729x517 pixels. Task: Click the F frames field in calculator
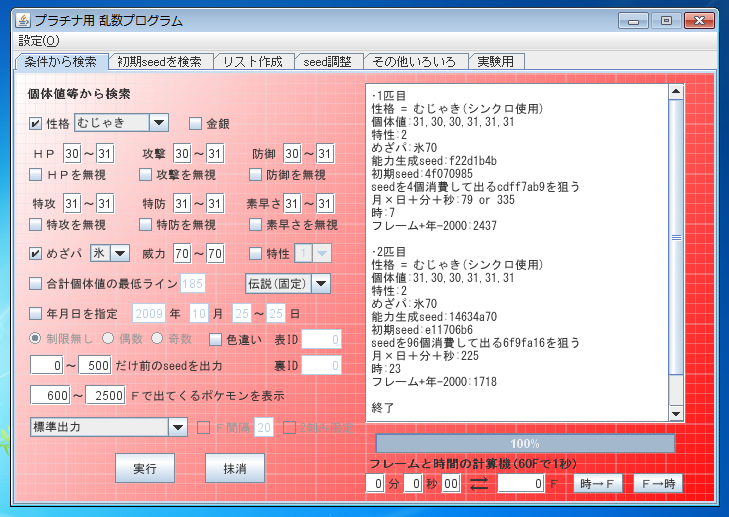pos(521,484)
